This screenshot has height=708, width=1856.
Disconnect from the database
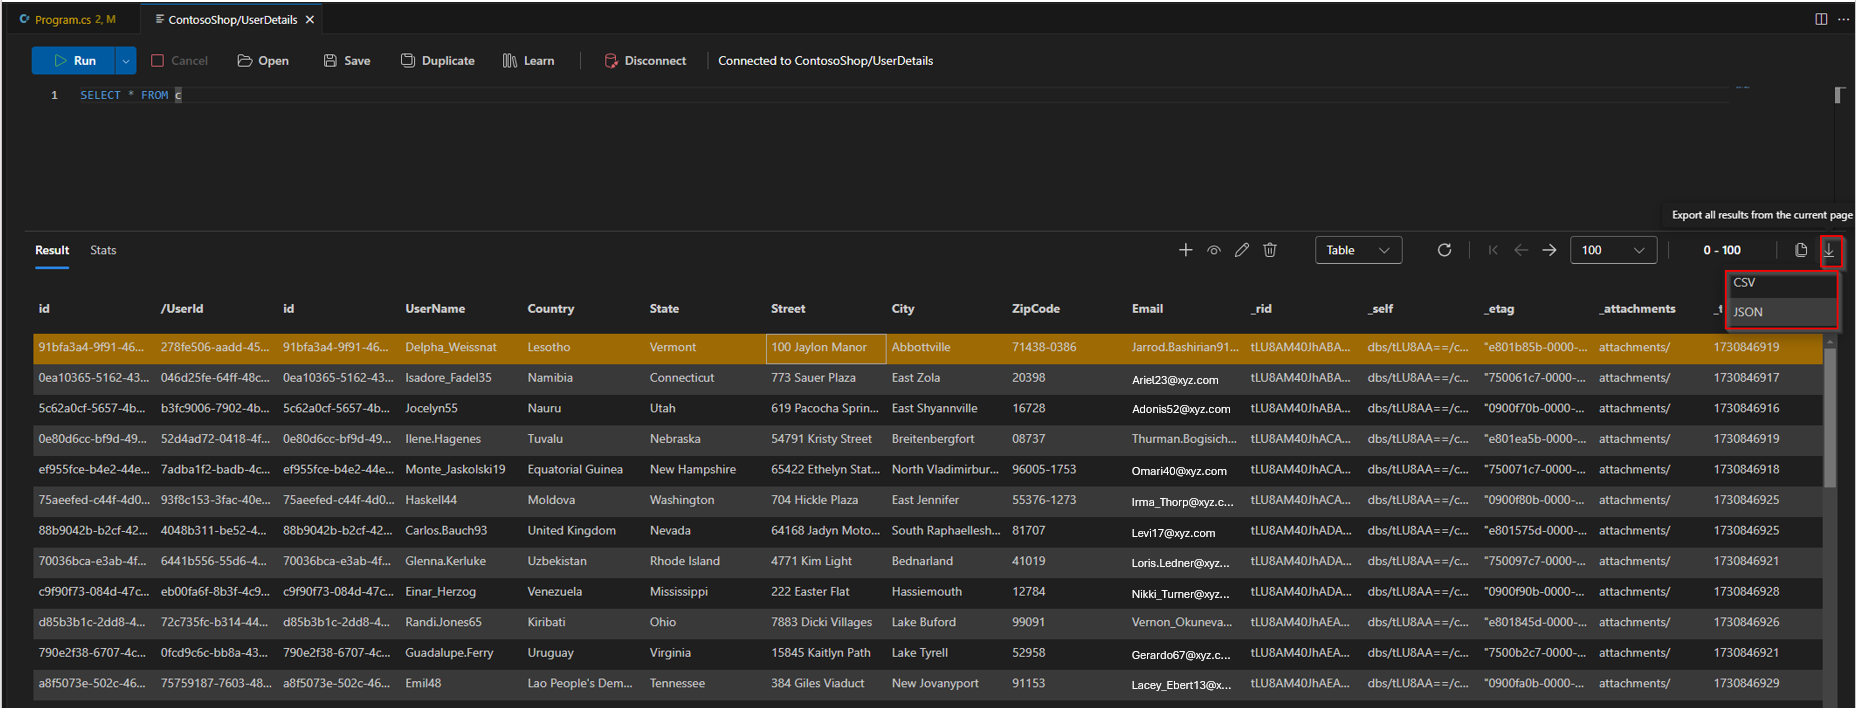[645, 61]
